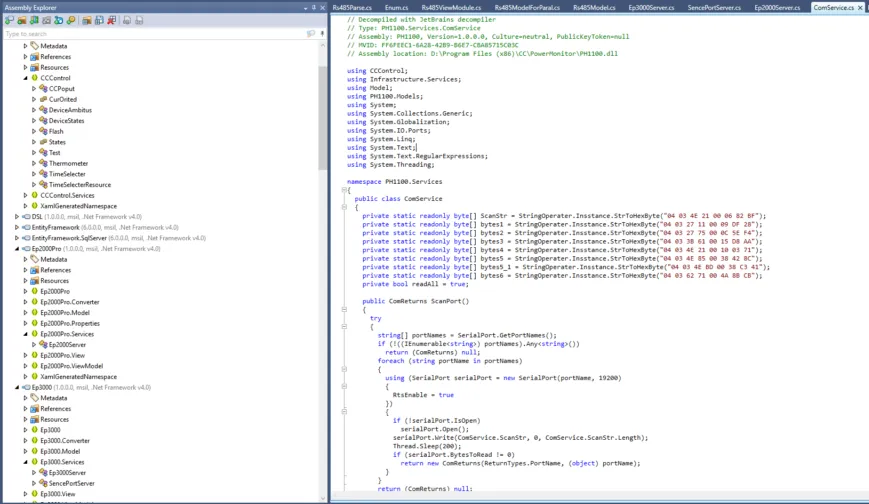Click the search options icon in search box
The height and width of the screenshot is (504, 869).
click(x=311, y=34)
